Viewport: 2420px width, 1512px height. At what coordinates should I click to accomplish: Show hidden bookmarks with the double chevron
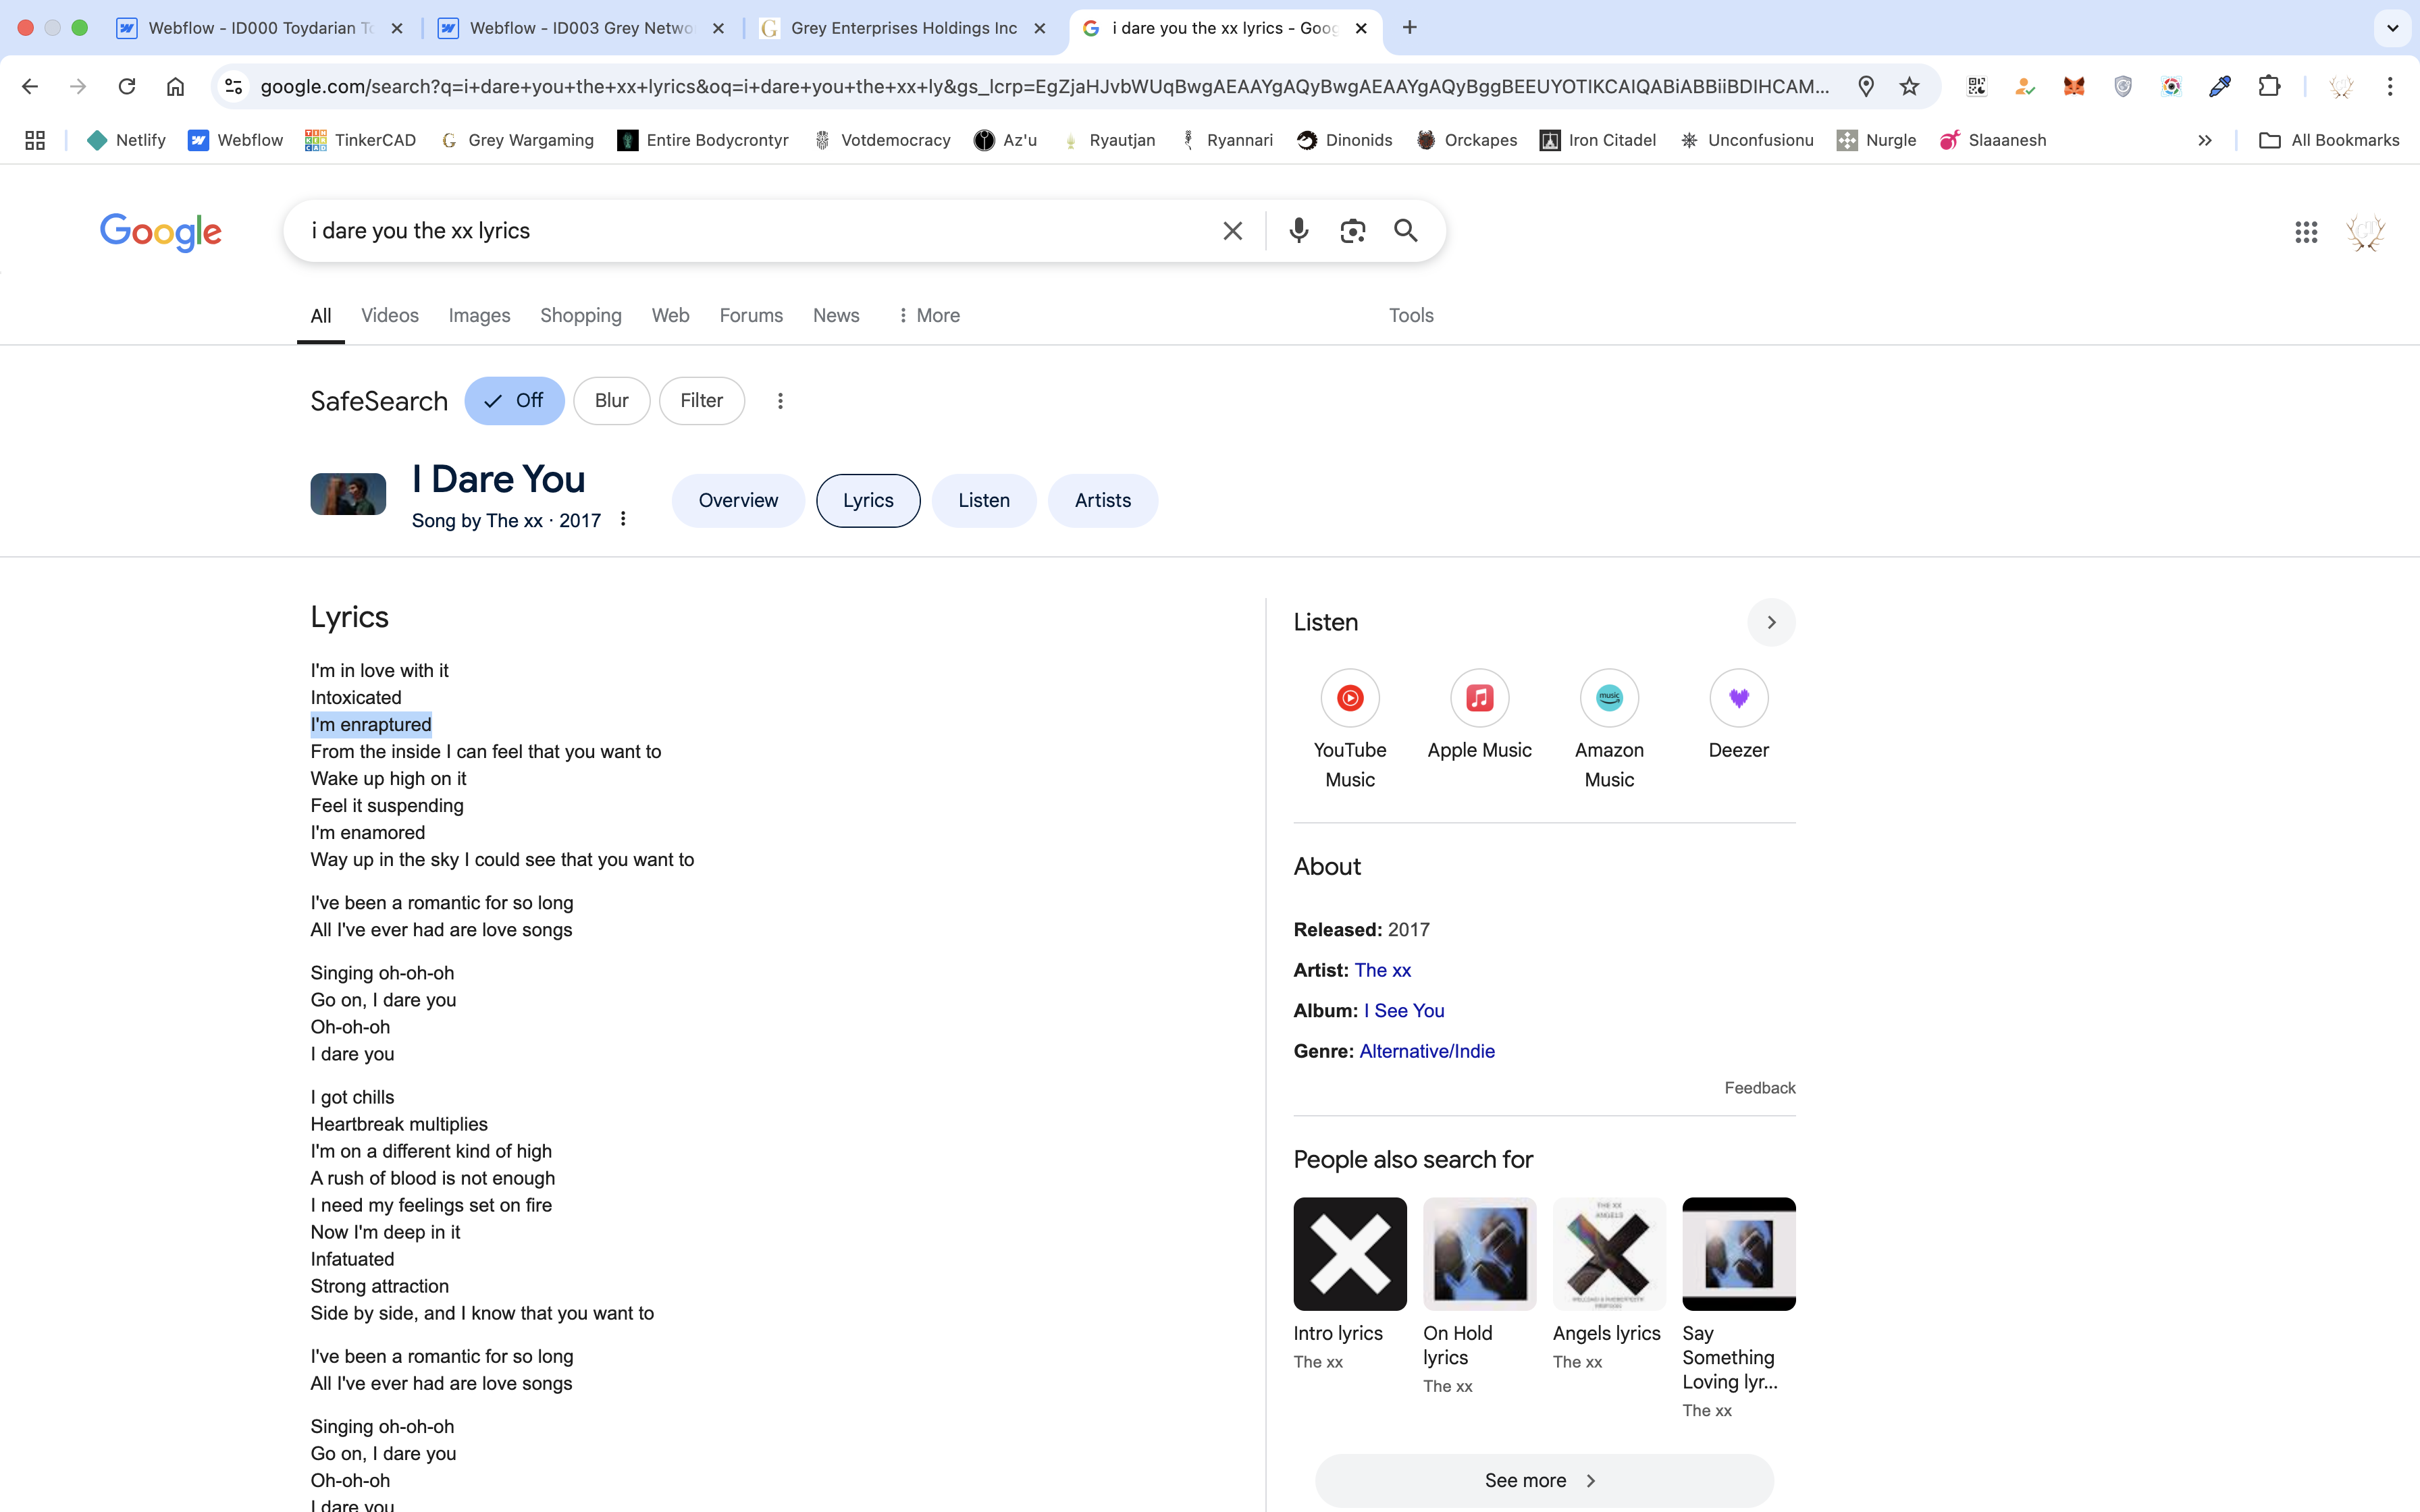click(x=2204, y=140)
